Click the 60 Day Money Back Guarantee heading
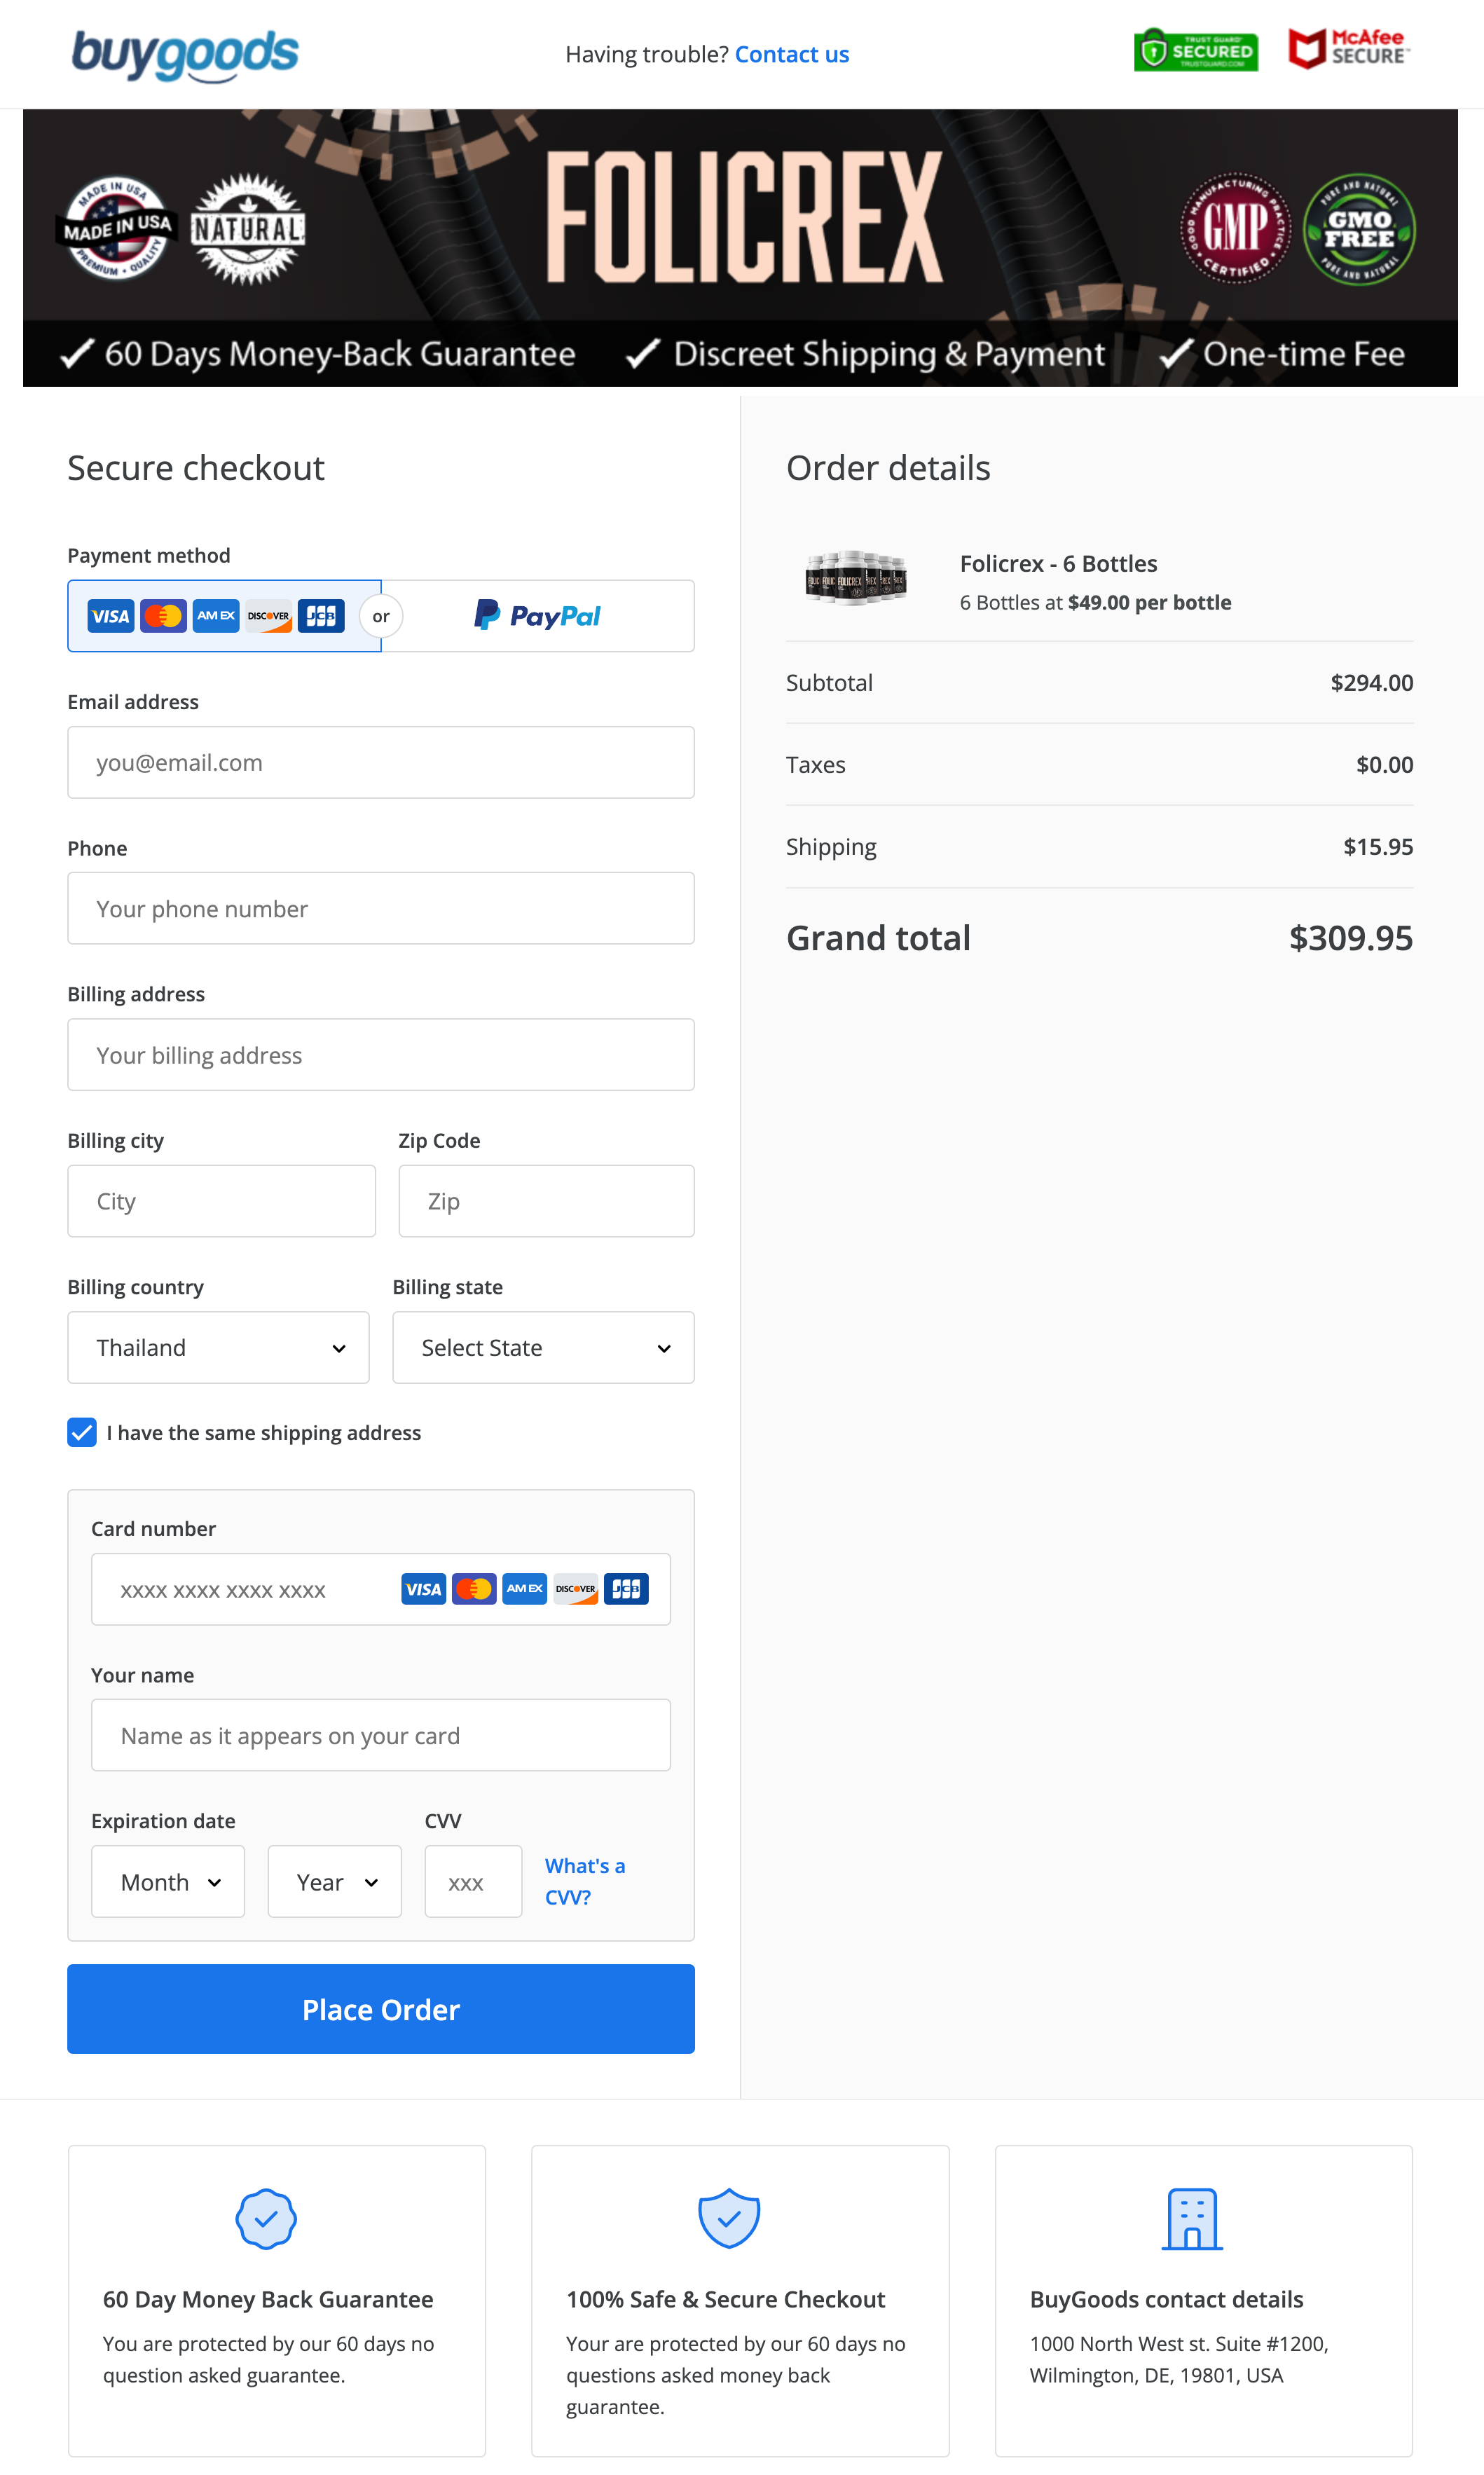Viewport: 1484px width, 2475px height. click(268, 2299)
